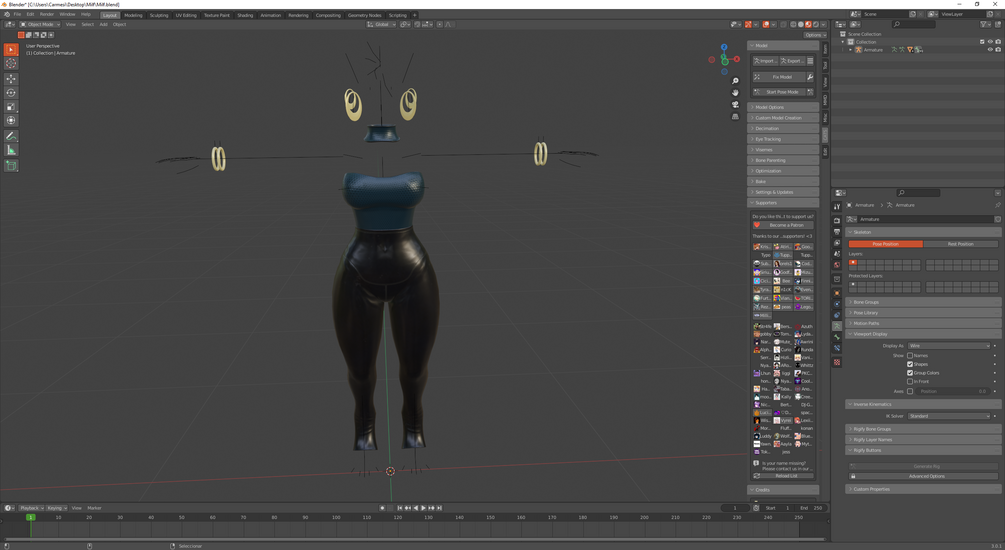Image resolution: width=1005 pixels, height=550 pixels.
Task: Select the 3D Cursor tool
Action: tap(11, 63)
